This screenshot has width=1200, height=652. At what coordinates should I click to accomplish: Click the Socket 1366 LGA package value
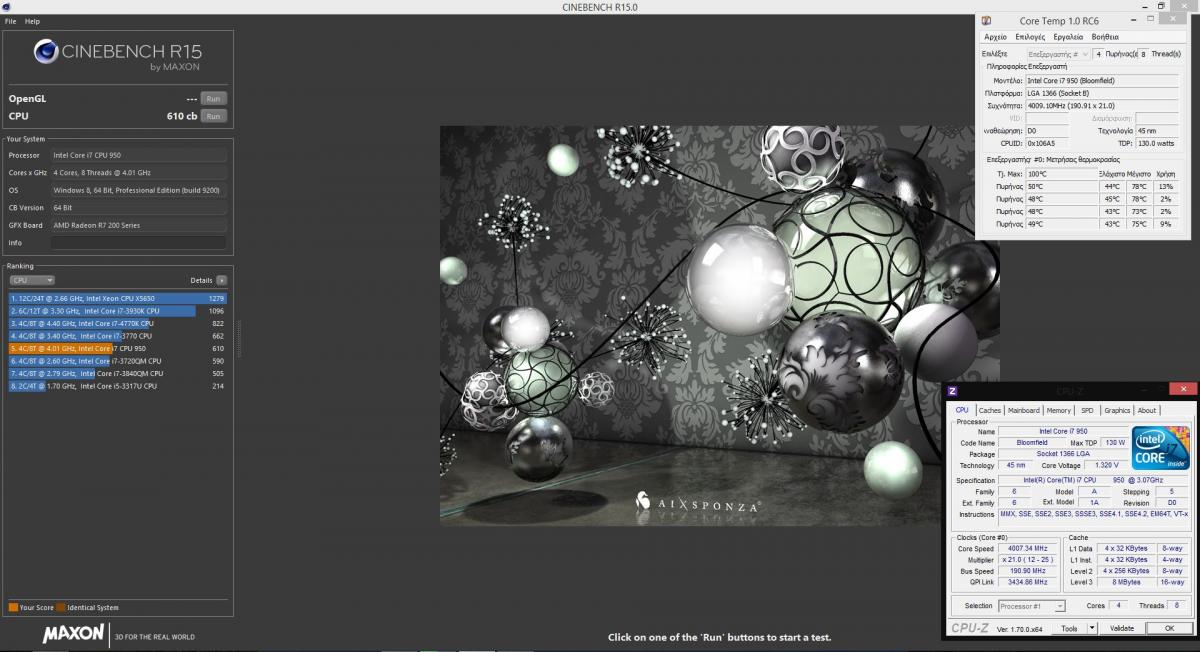point(1064,454)
